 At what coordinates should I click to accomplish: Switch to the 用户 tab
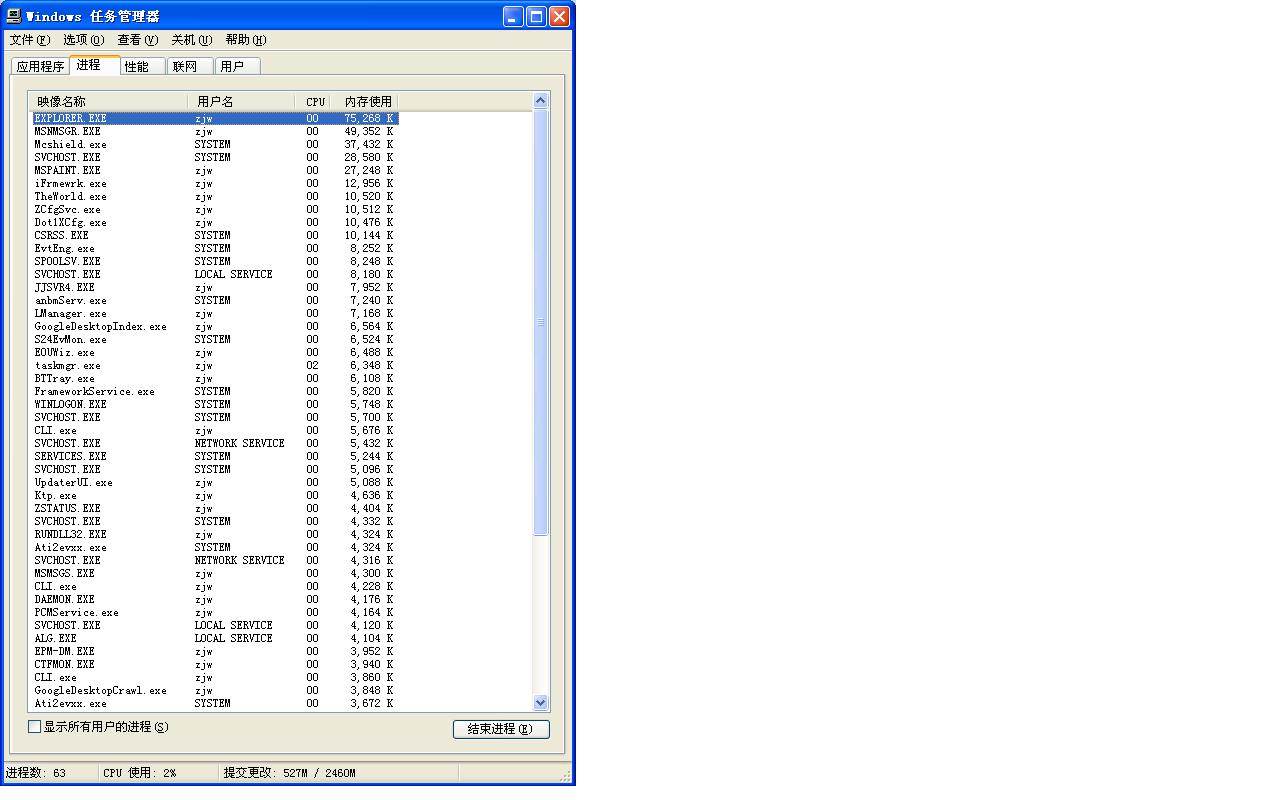(x=237, y=67)
